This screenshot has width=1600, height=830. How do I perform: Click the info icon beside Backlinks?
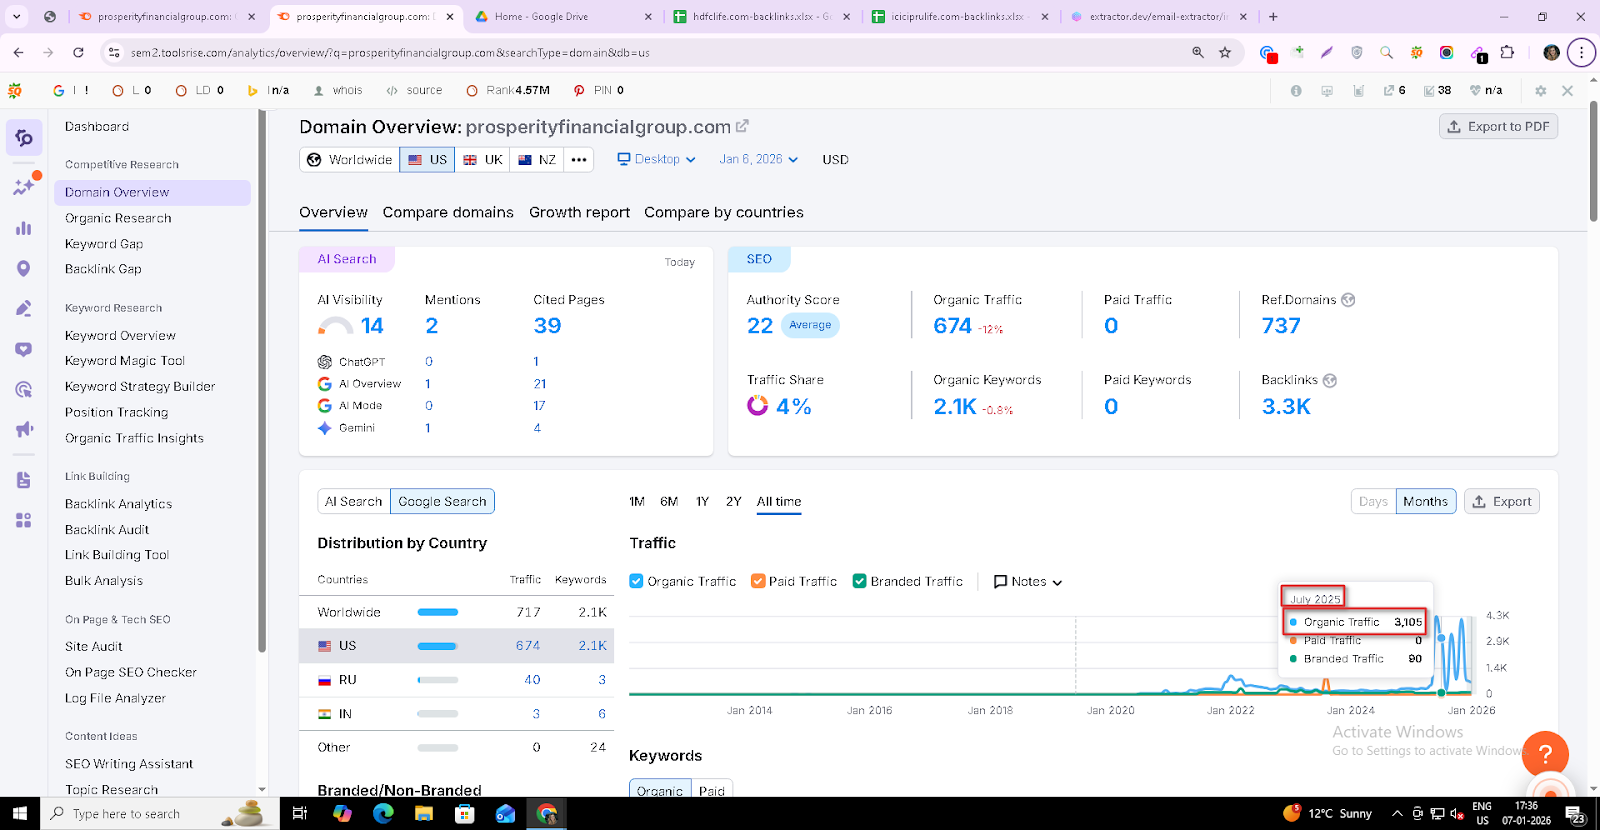[1329, 380]
